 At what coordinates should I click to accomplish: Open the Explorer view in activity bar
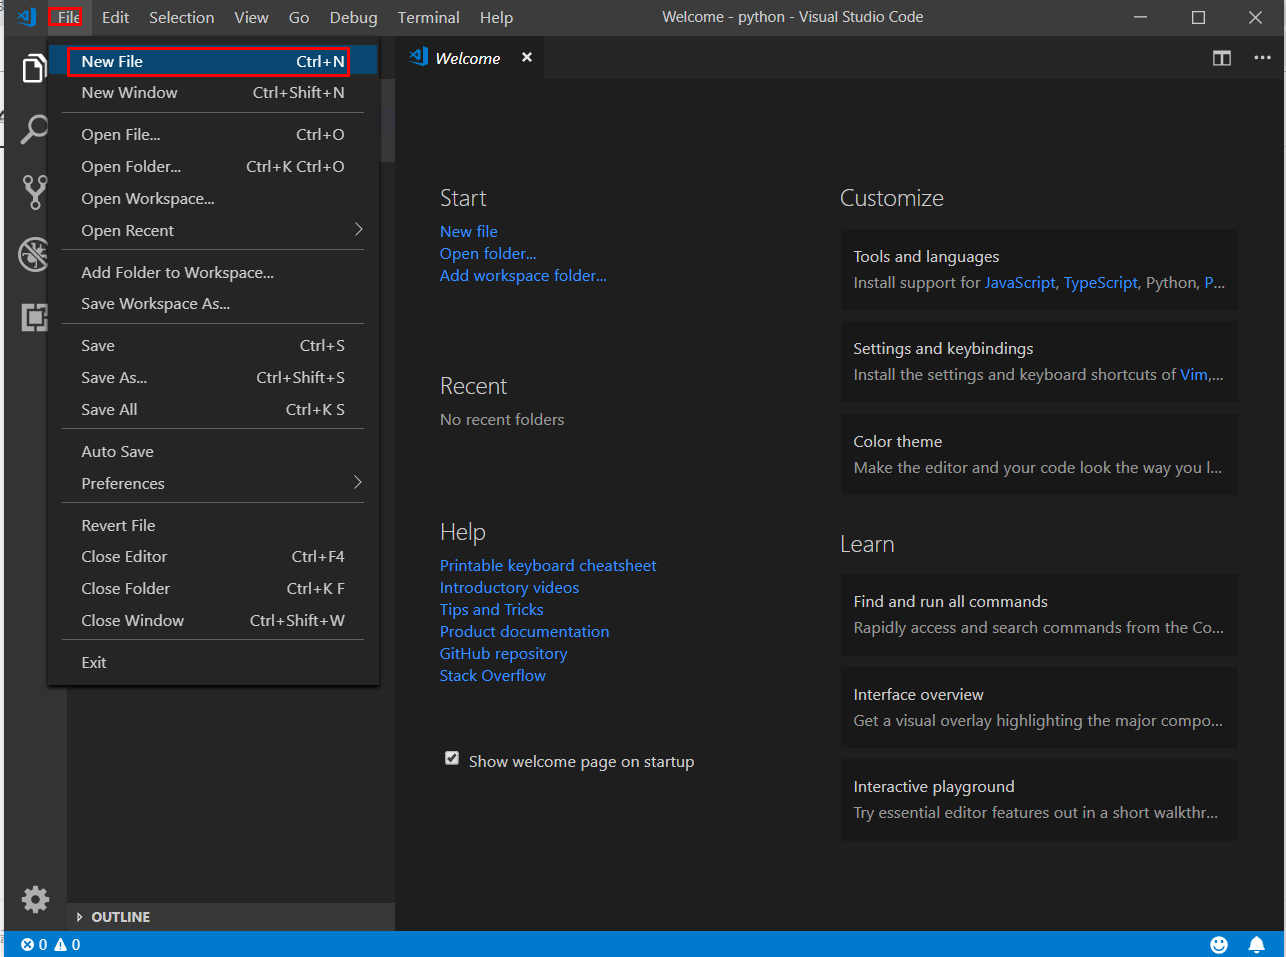pos(34,68)
